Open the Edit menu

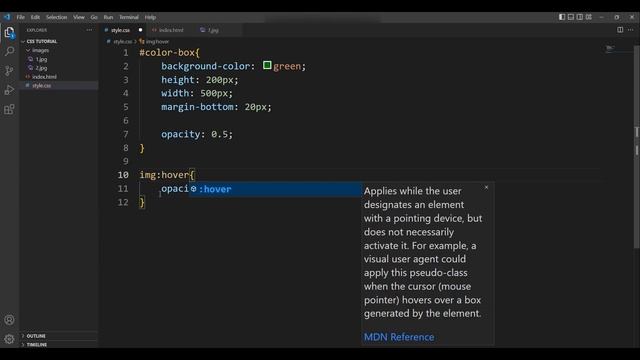tap(36, 17)
